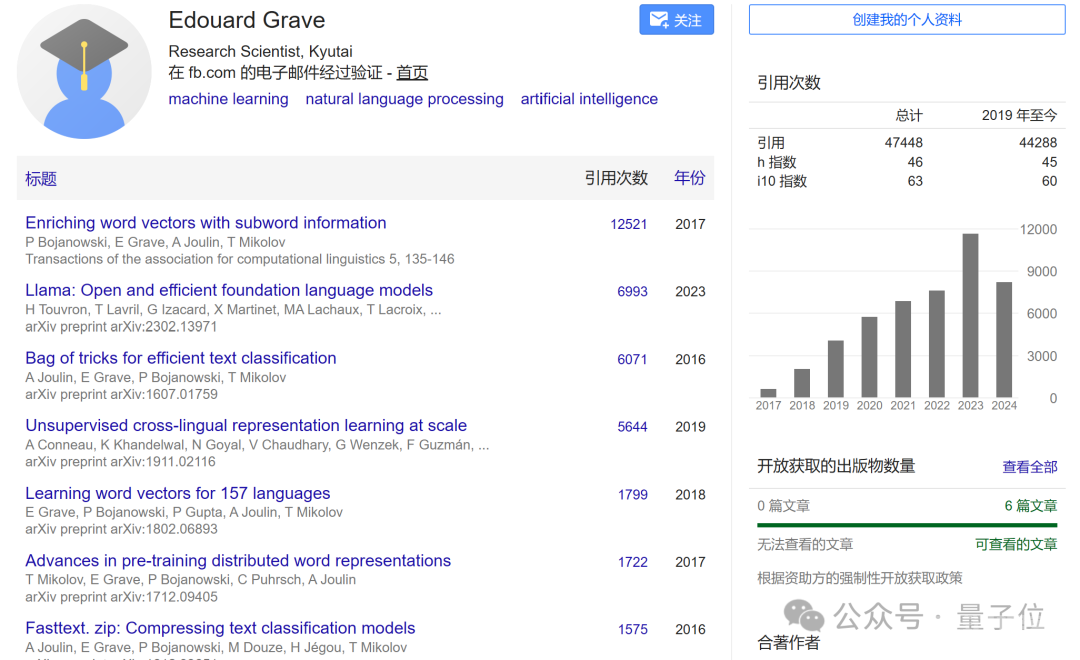Sort publications by 年份 column header

tap(689, 178)
